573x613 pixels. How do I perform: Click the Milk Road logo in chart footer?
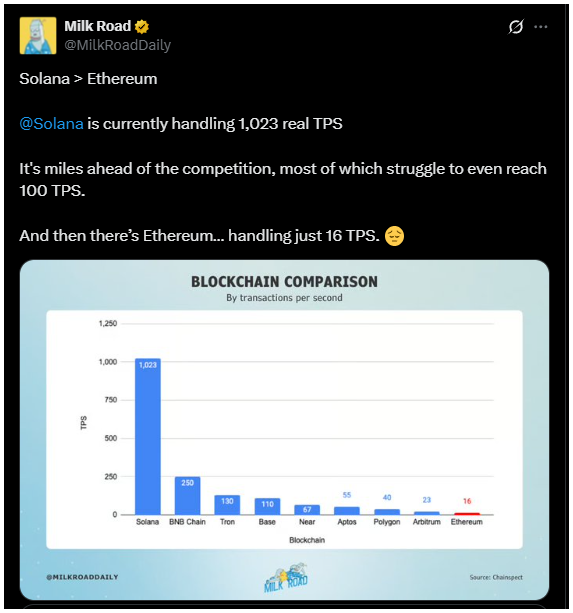286,578
